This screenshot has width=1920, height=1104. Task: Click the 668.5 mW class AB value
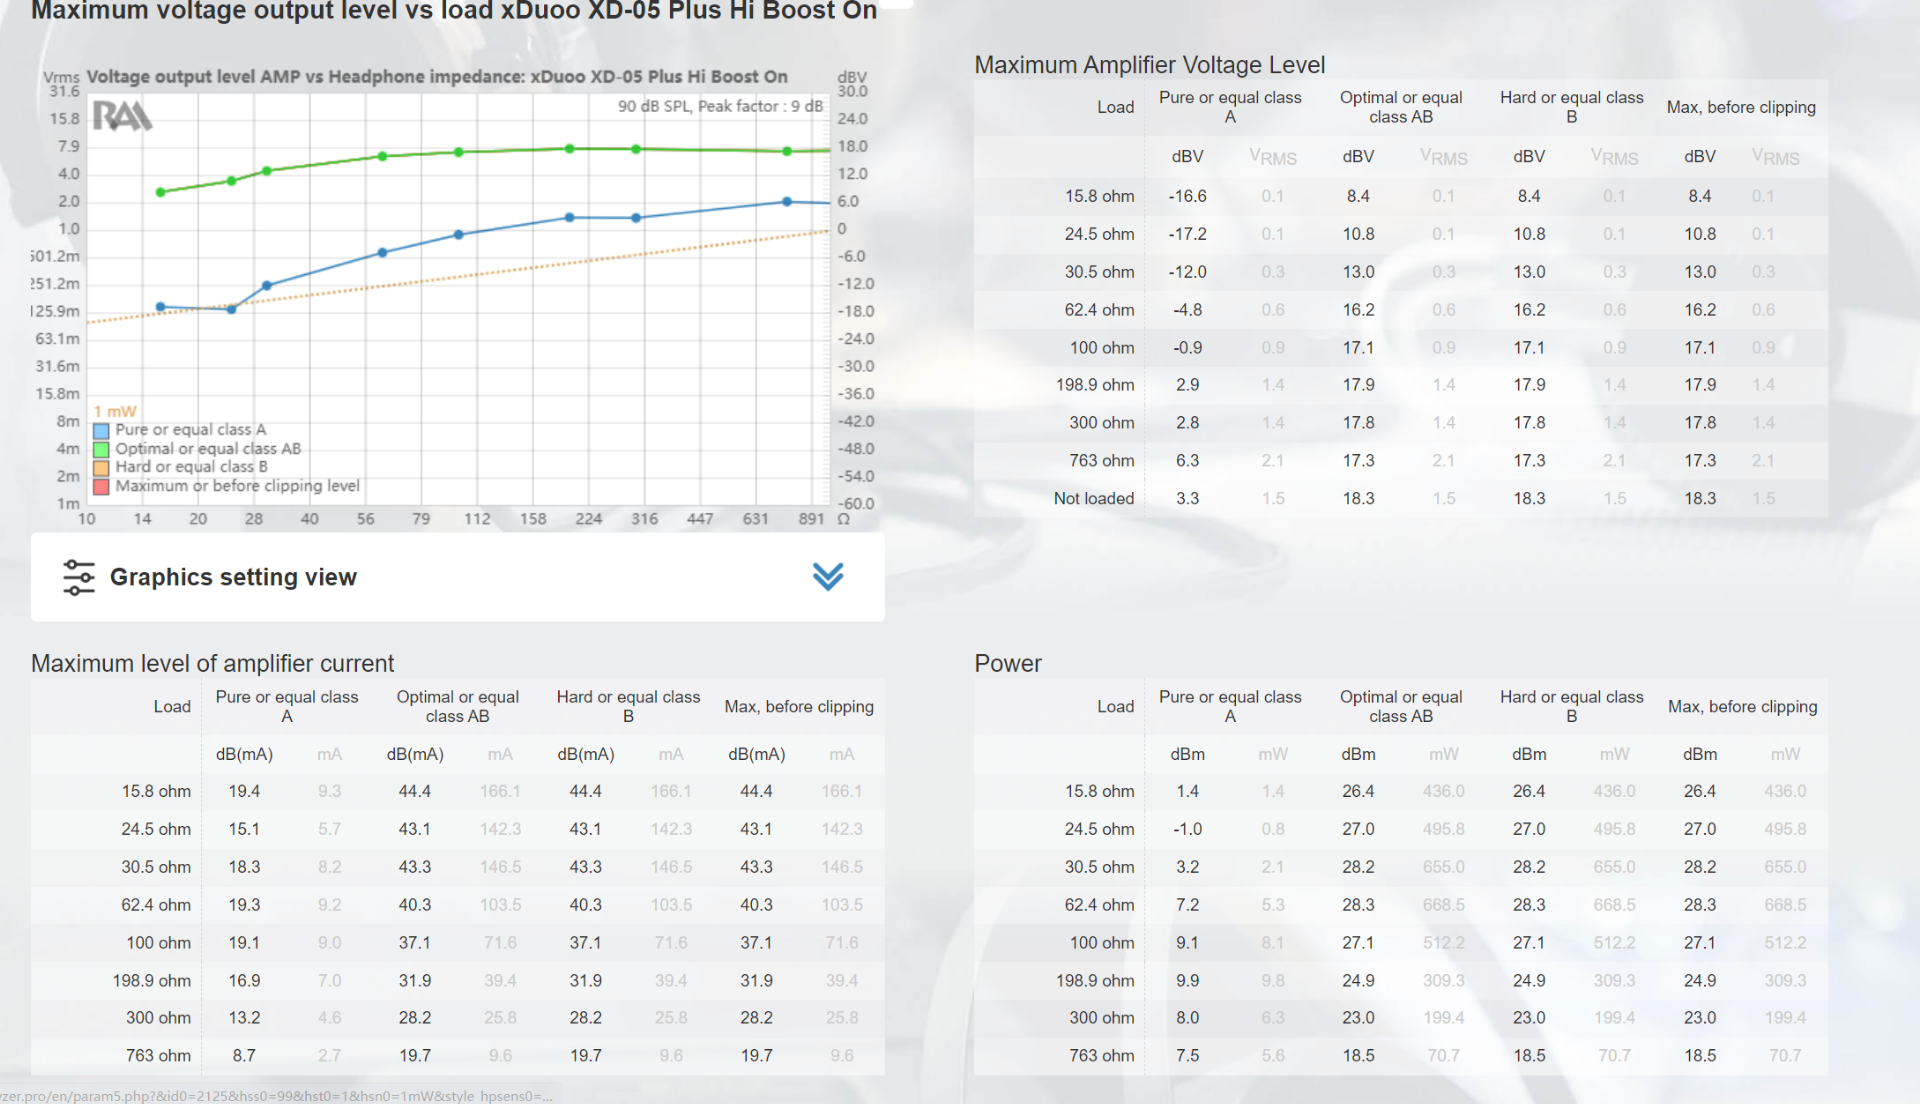(1443, 905)
